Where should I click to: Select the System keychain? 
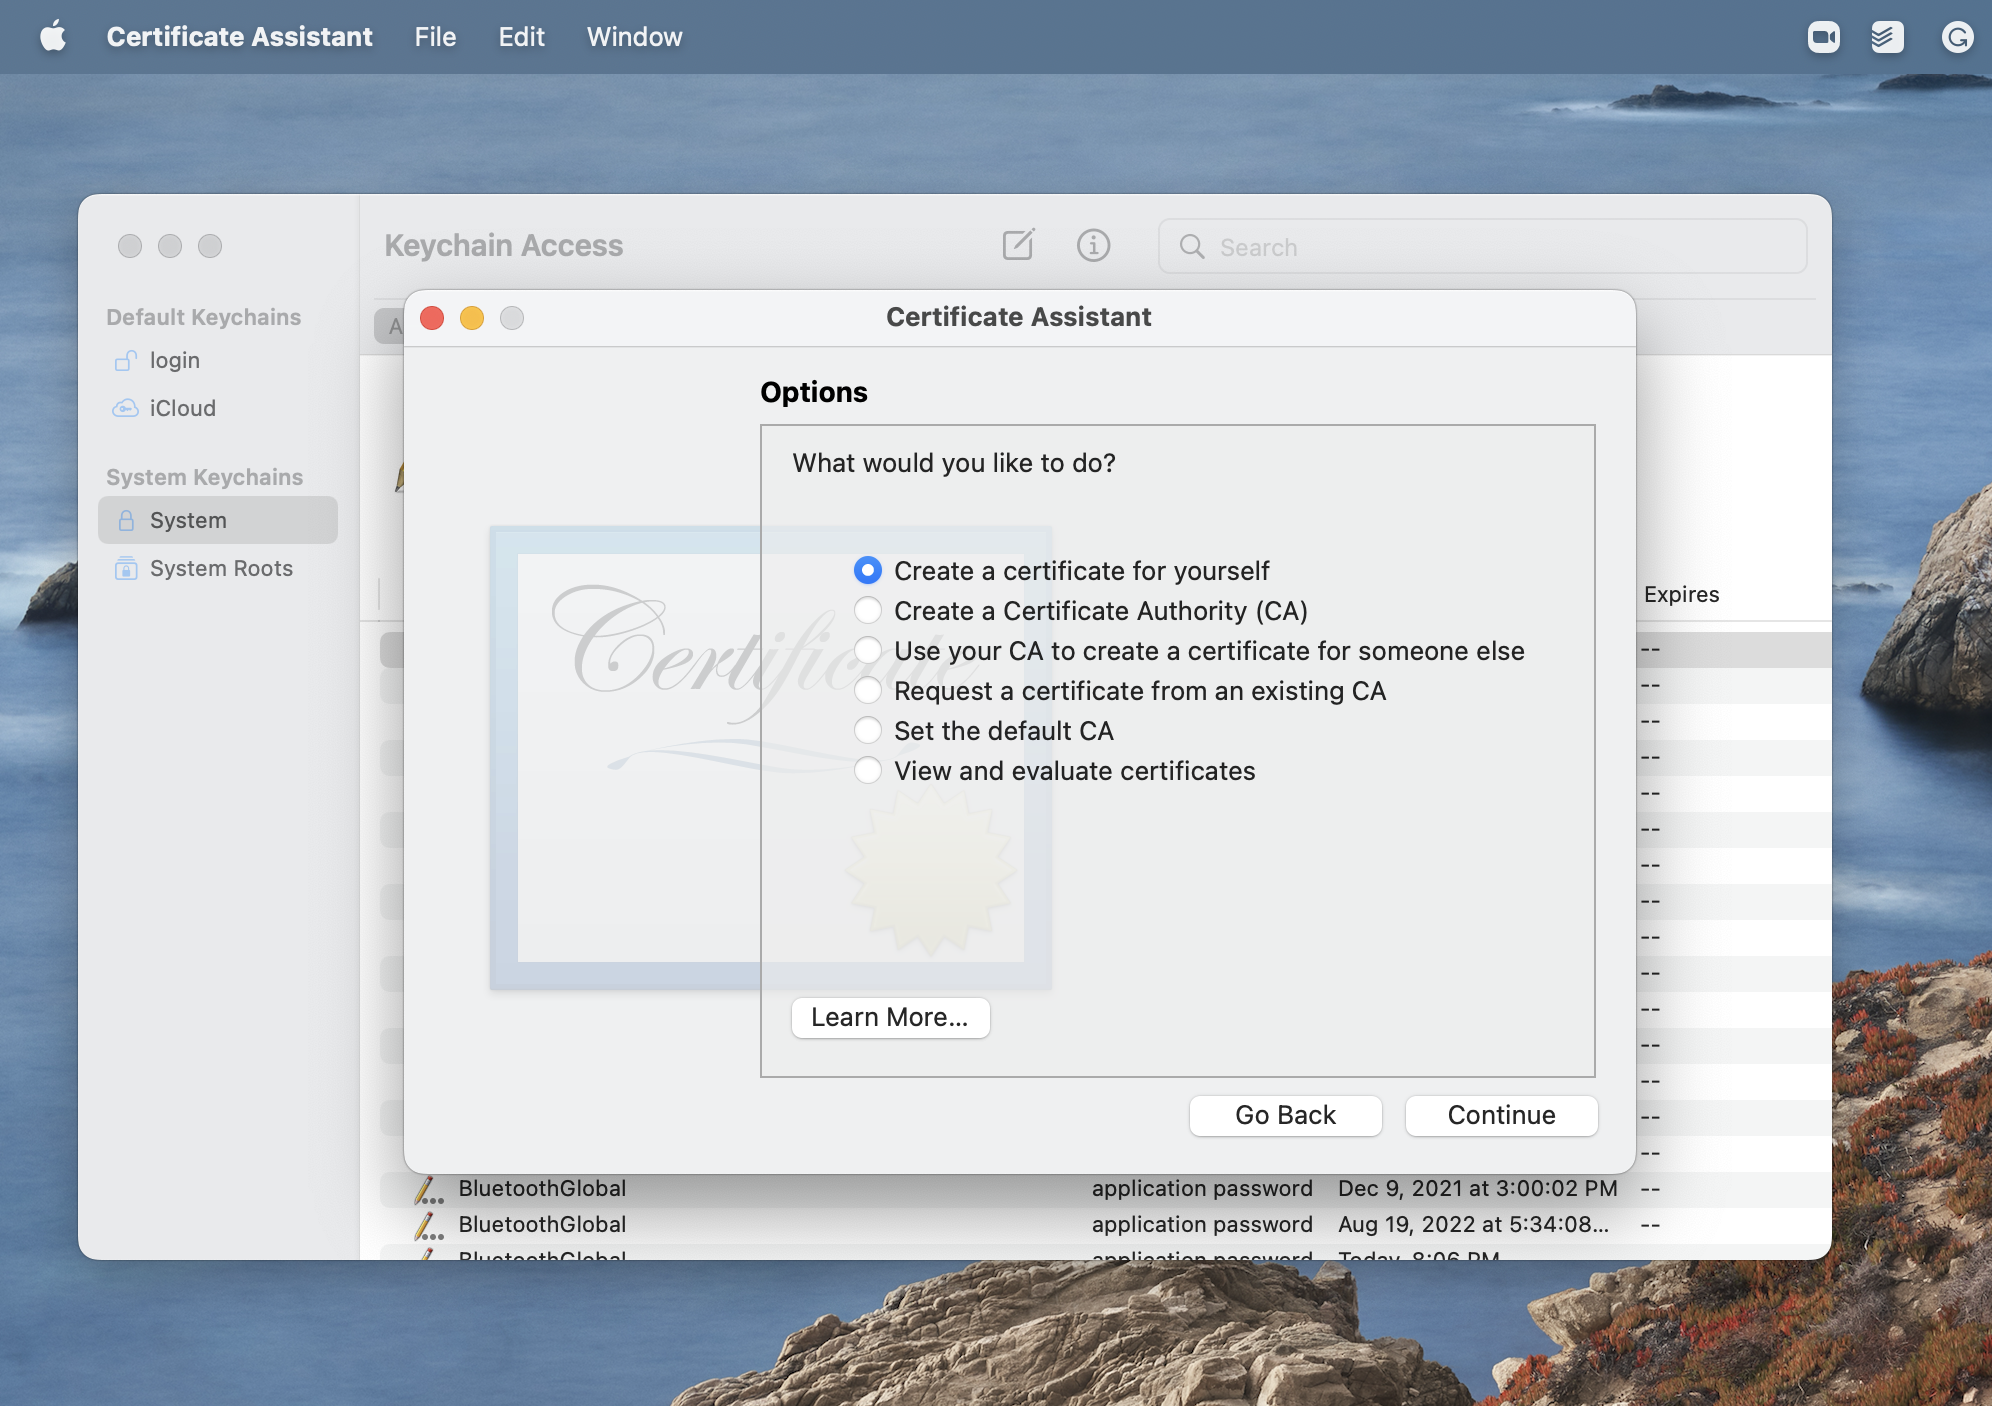[x=218, y=520]
